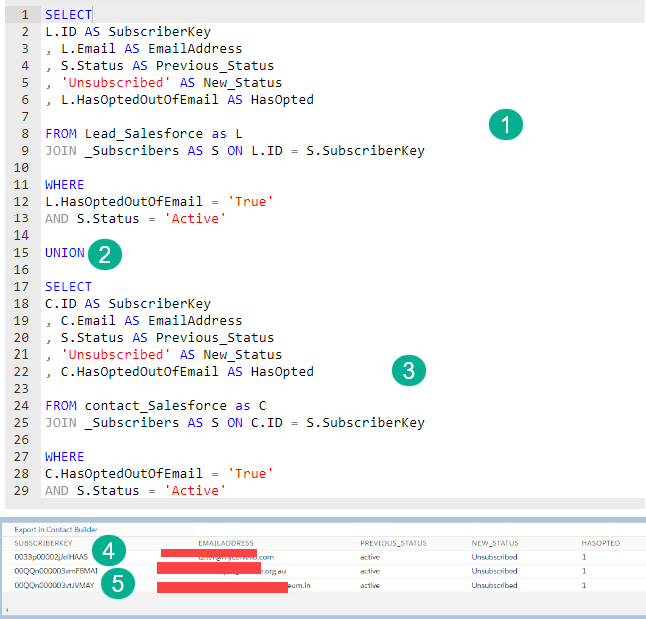Click the green circle numbered 1

pos(506,125)
